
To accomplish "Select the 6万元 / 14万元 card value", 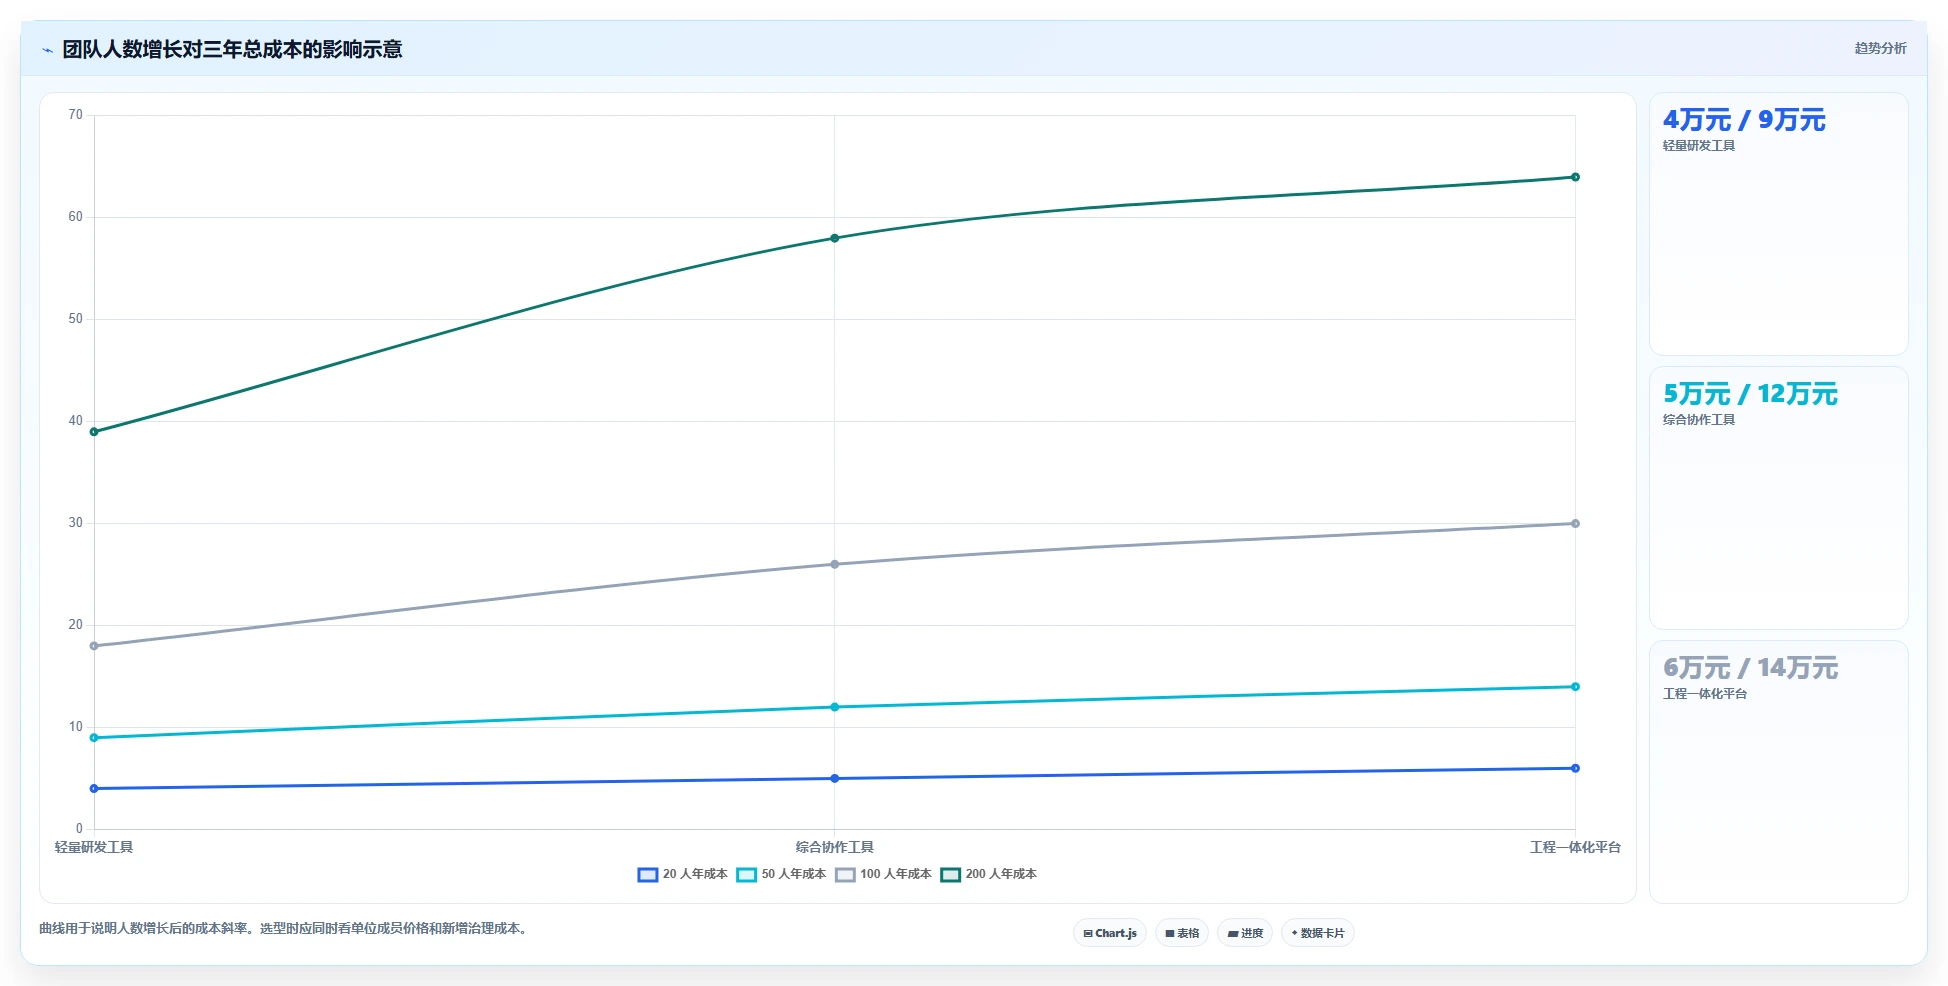I will [1750, 668].
